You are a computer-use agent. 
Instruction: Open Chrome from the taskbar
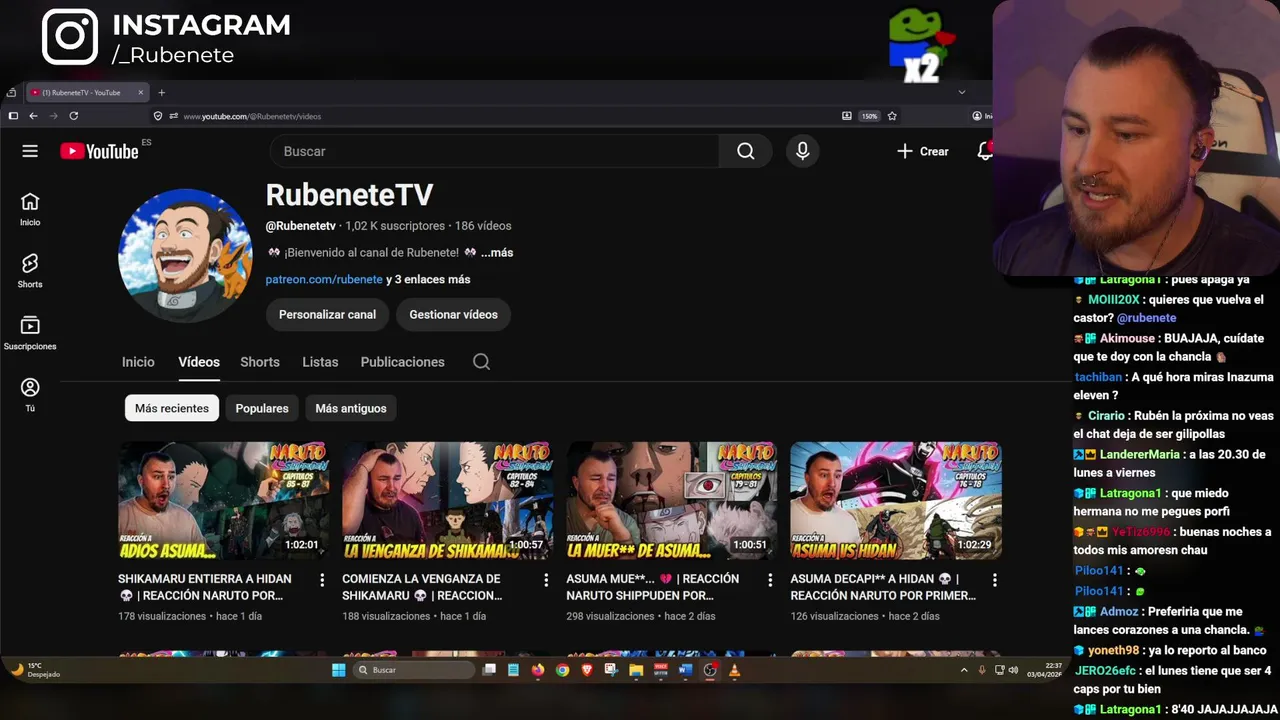point(562,670)
